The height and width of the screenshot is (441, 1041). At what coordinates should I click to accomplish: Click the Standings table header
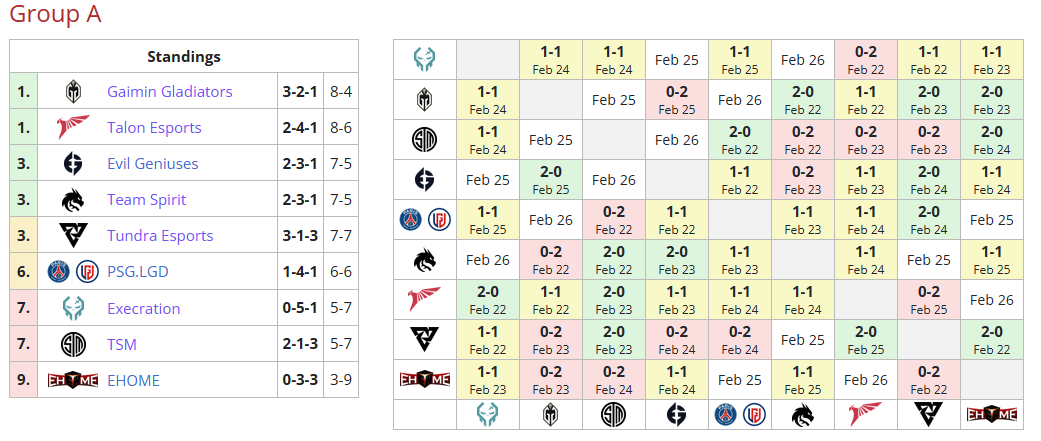point(184,57)
